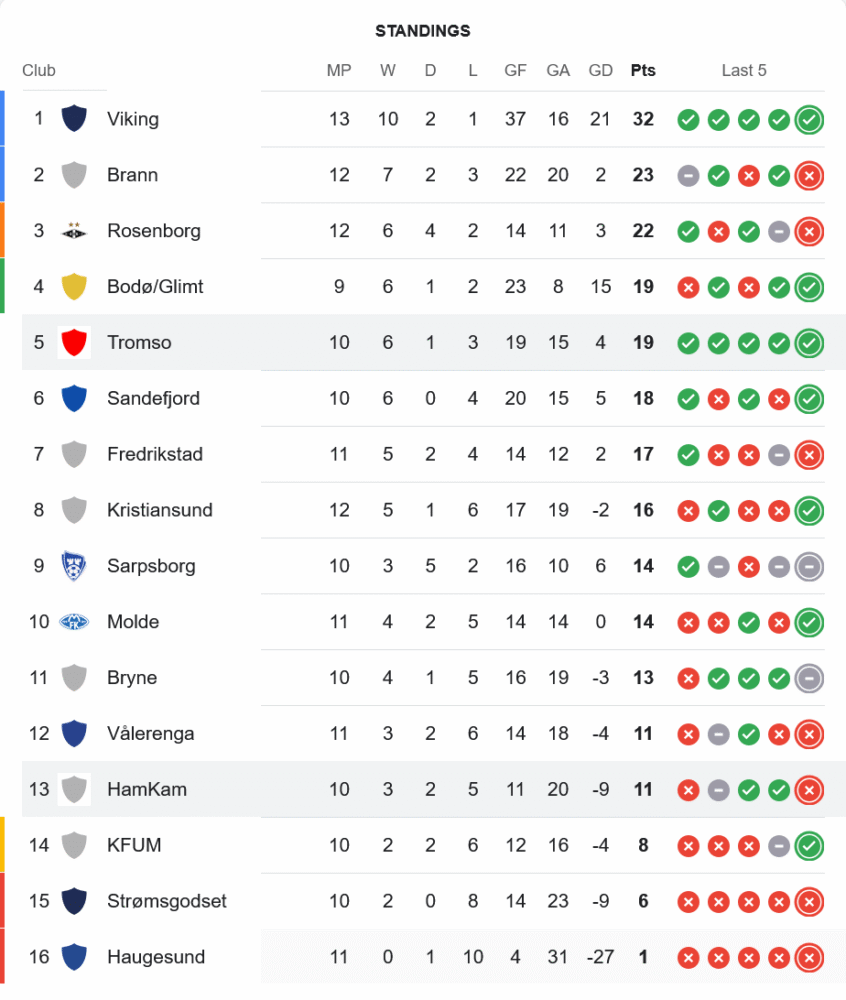Click the MP column header
This screenshot has height=1000, width=846.
tap(339, 71)
